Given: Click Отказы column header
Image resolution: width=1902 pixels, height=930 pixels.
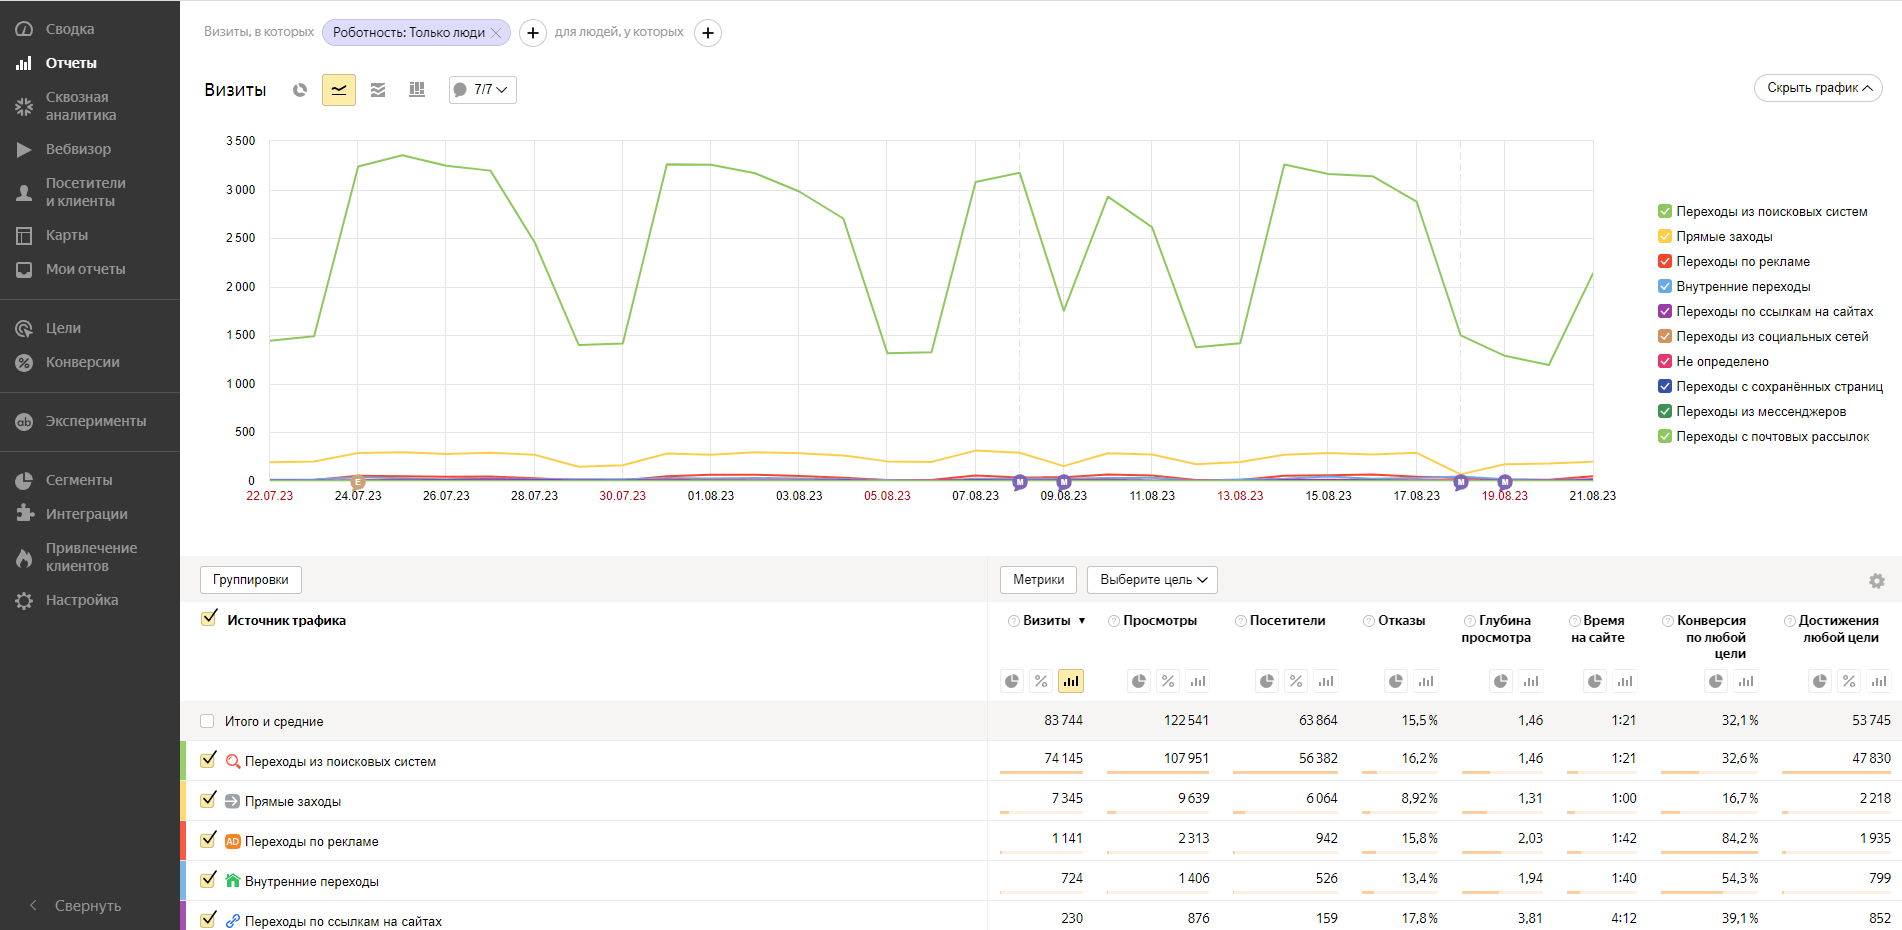Looking at the screenshot, I should point(1402,621).
